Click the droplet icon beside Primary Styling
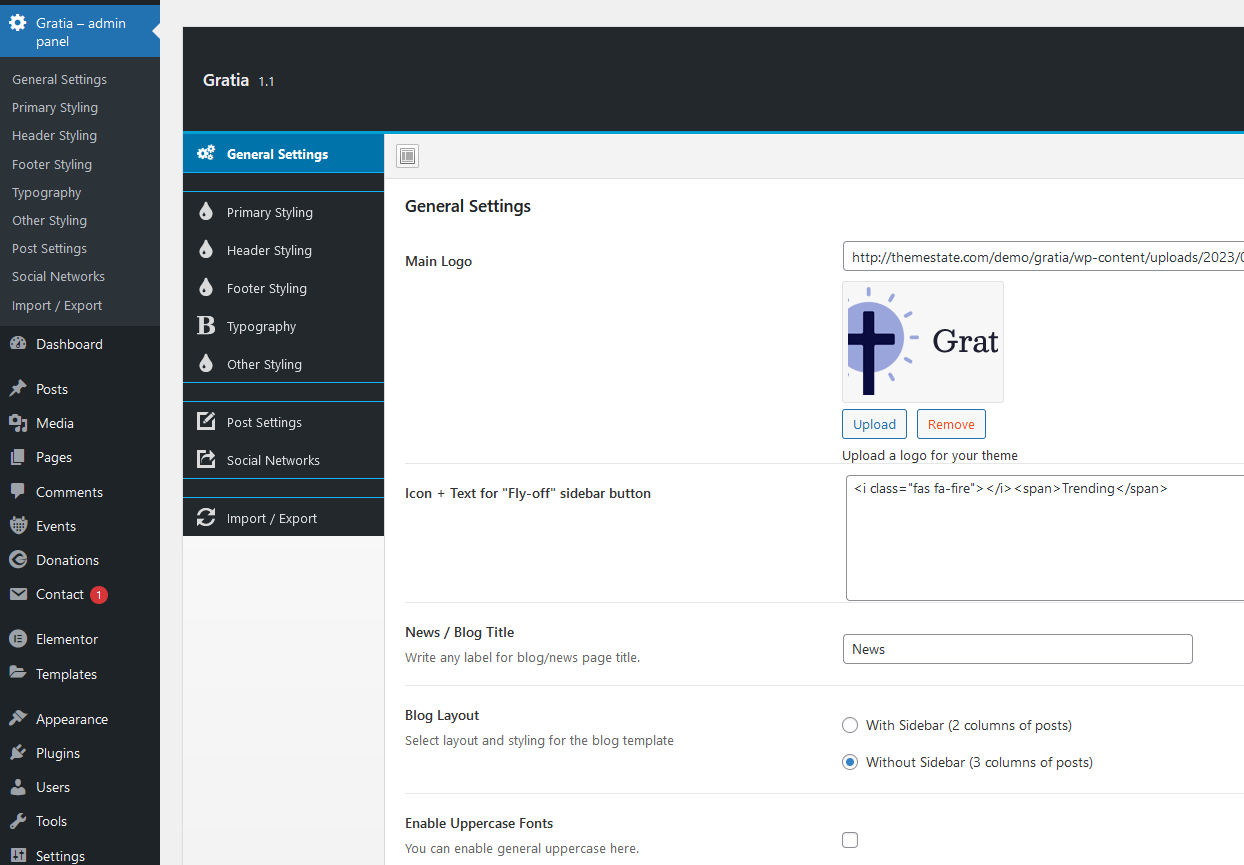 206,212
